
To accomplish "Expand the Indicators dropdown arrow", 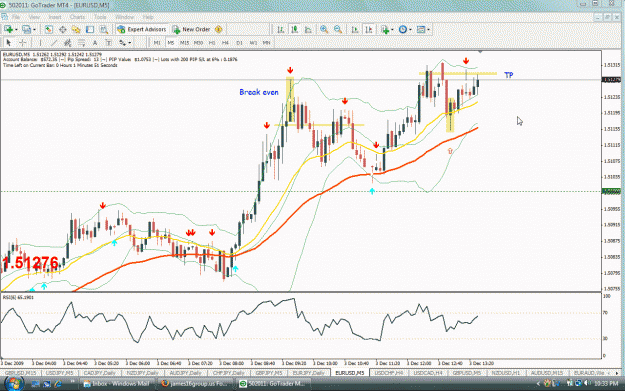I will coord(392,29).
